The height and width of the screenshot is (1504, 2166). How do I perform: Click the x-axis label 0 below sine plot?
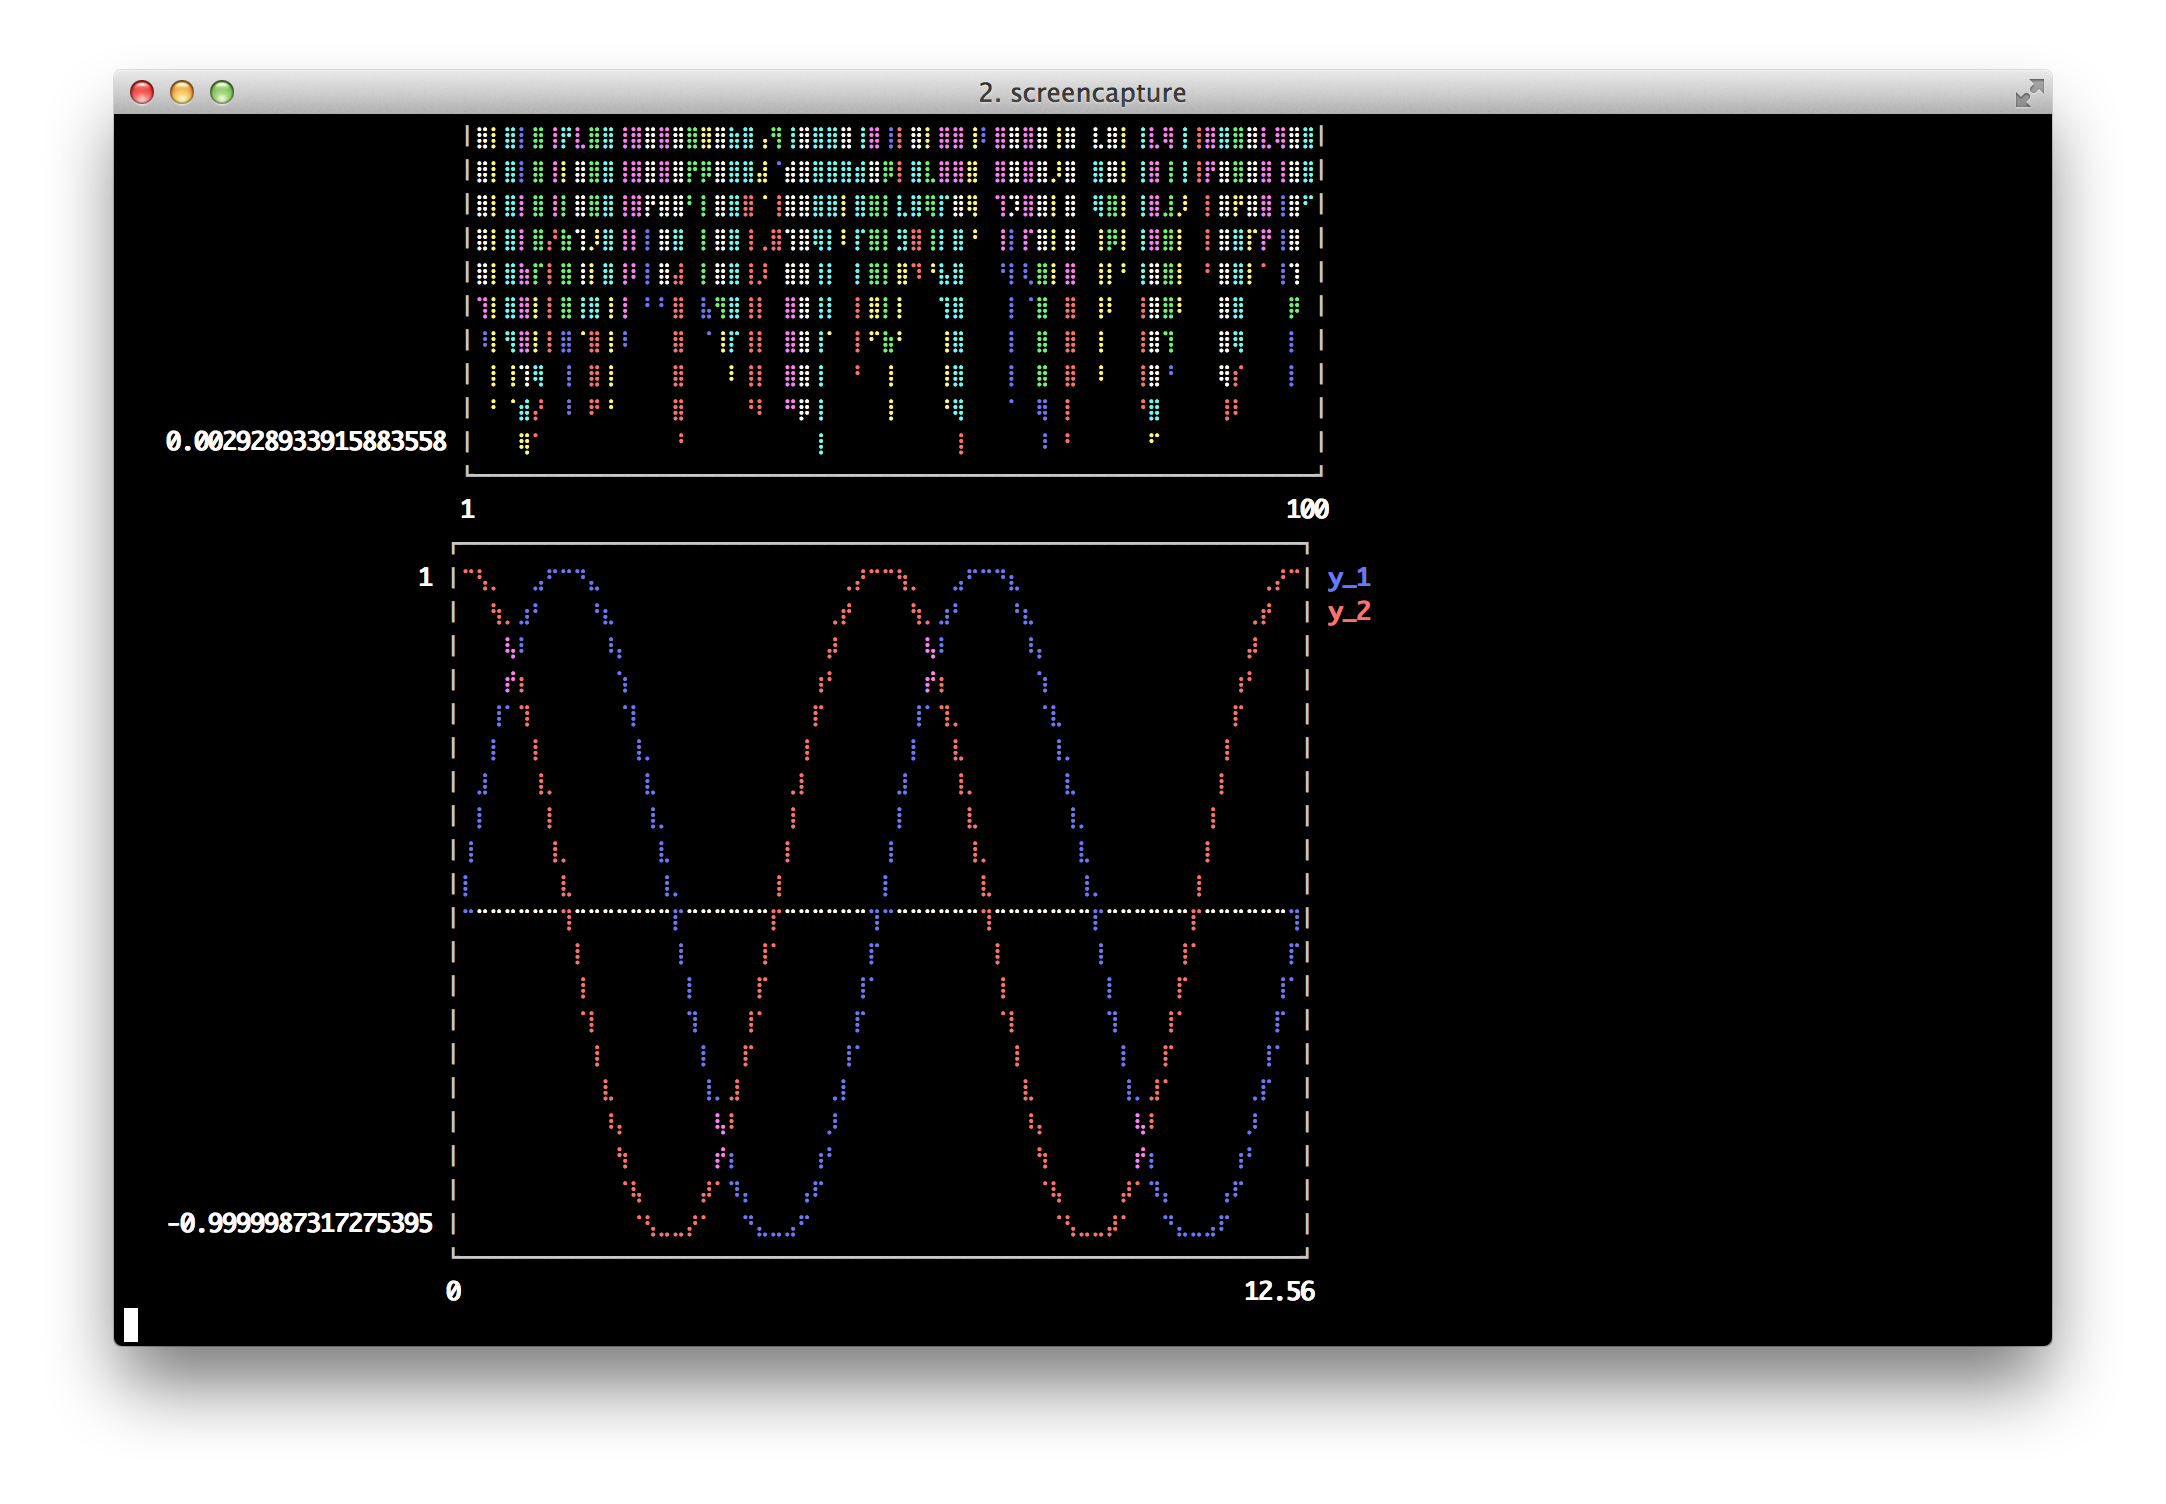[453, 1291]
